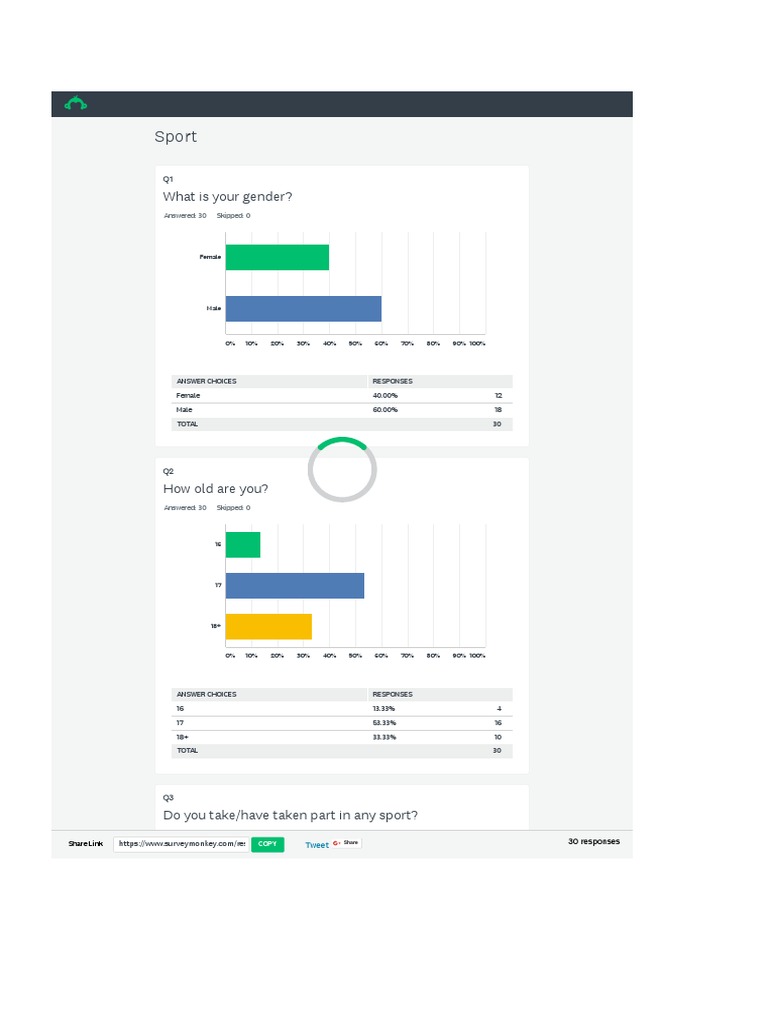Click the blue 17 age bar
768x1024 pixels.
click(295, 585)
